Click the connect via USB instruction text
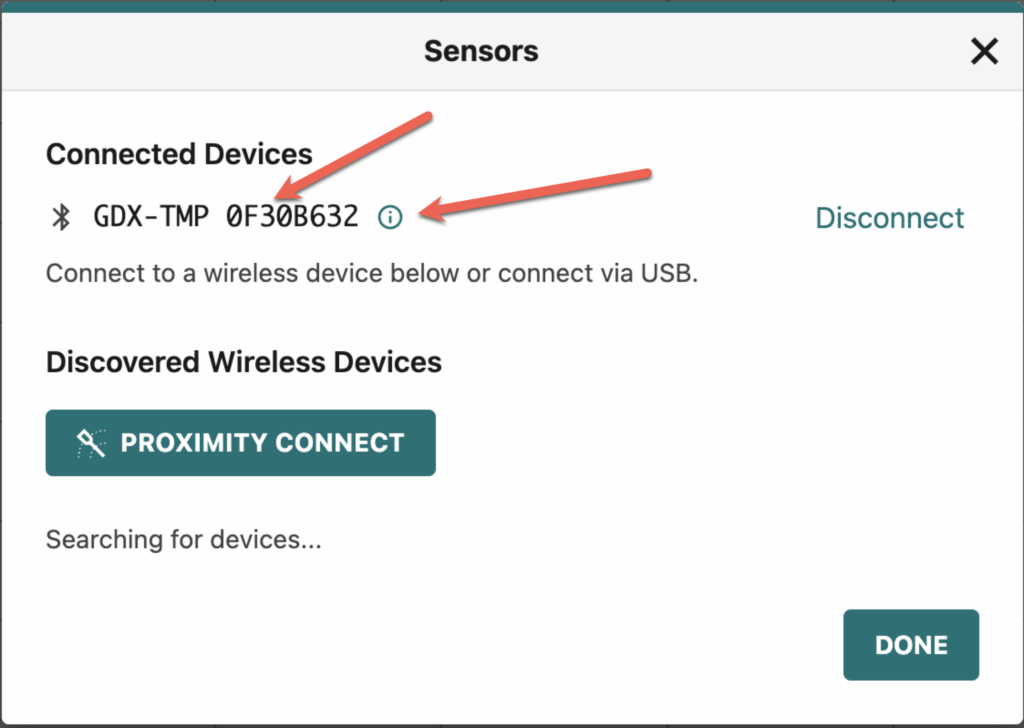This screenshot has width=1024, height=728. point(372,273)
